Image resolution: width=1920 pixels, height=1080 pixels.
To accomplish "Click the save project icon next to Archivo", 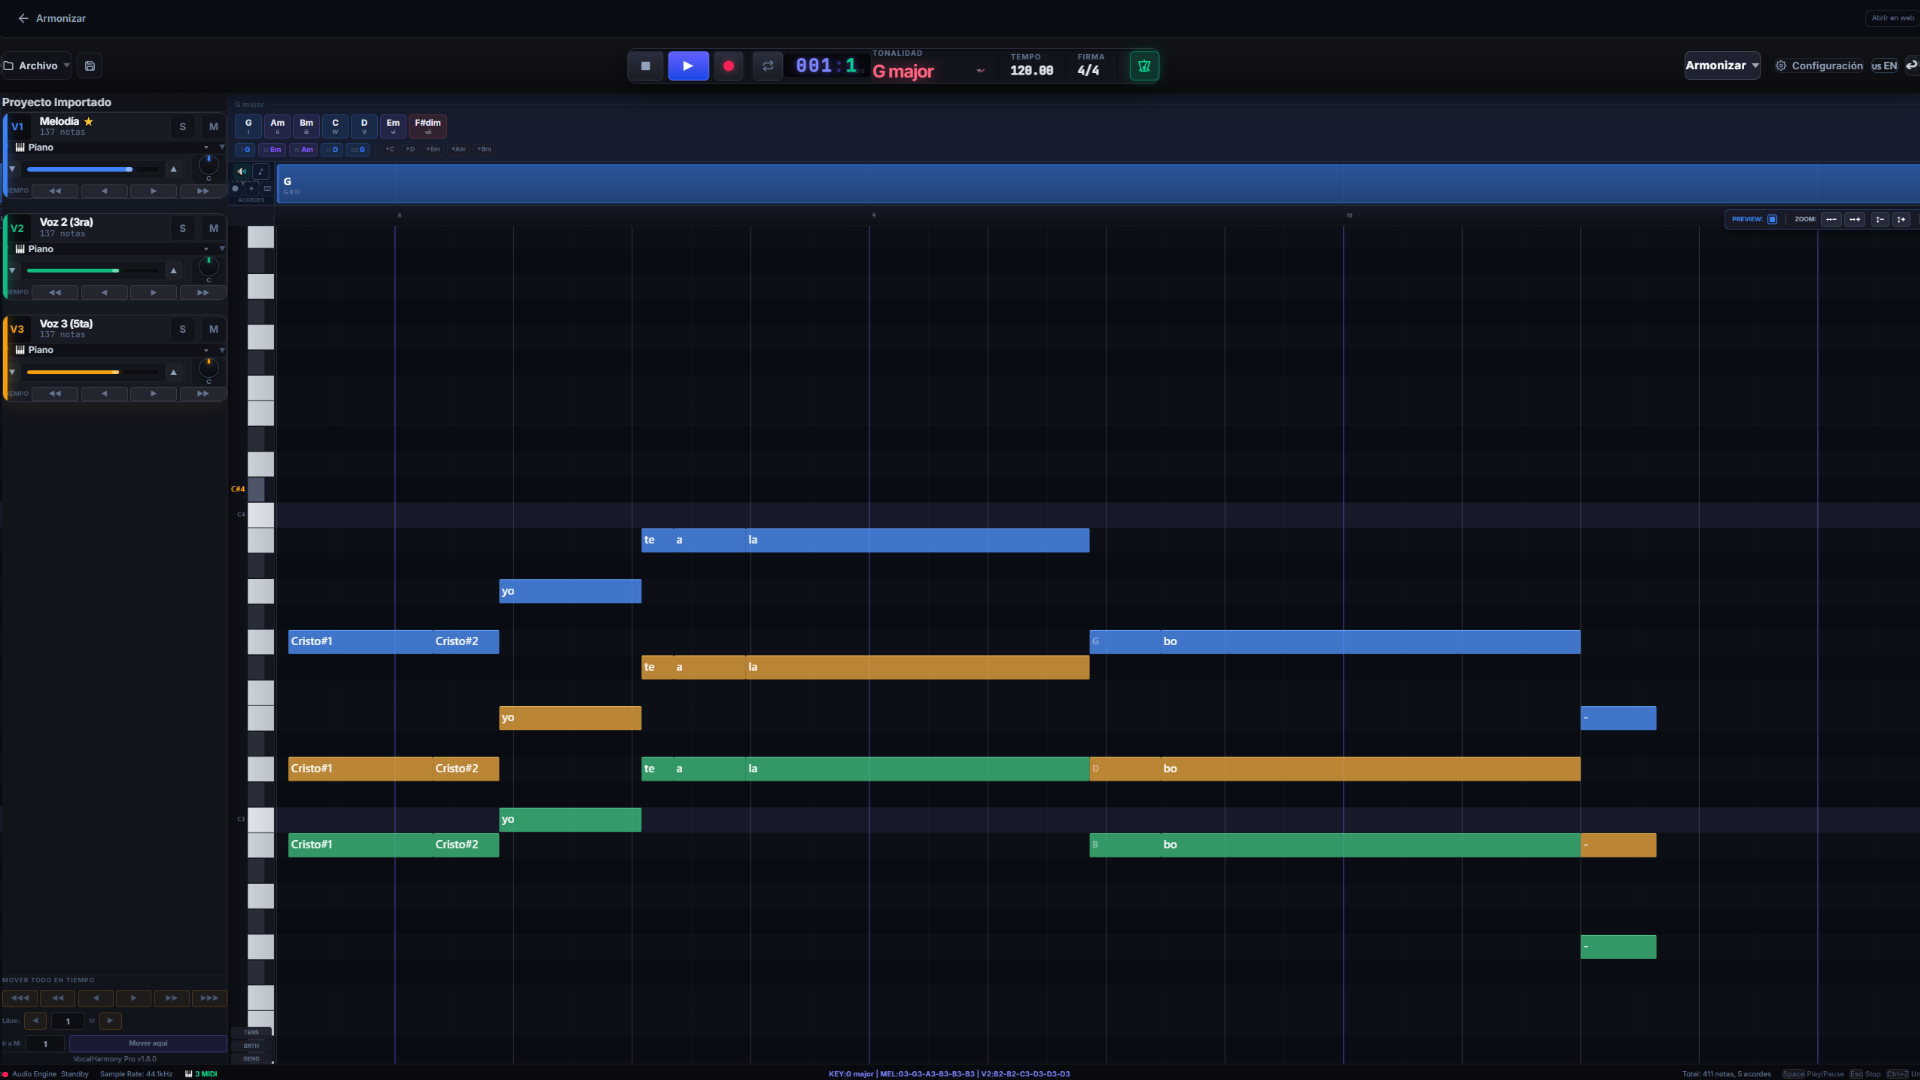I will (89, 65).
